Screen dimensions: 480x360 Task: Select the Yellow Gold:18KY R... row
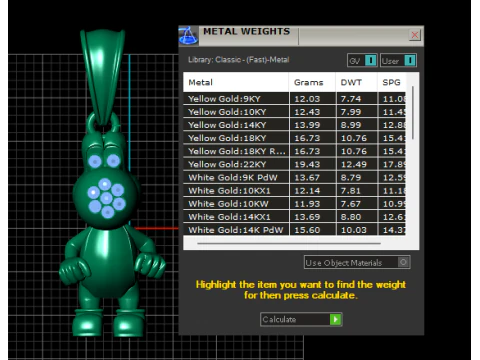coord(294,151)
